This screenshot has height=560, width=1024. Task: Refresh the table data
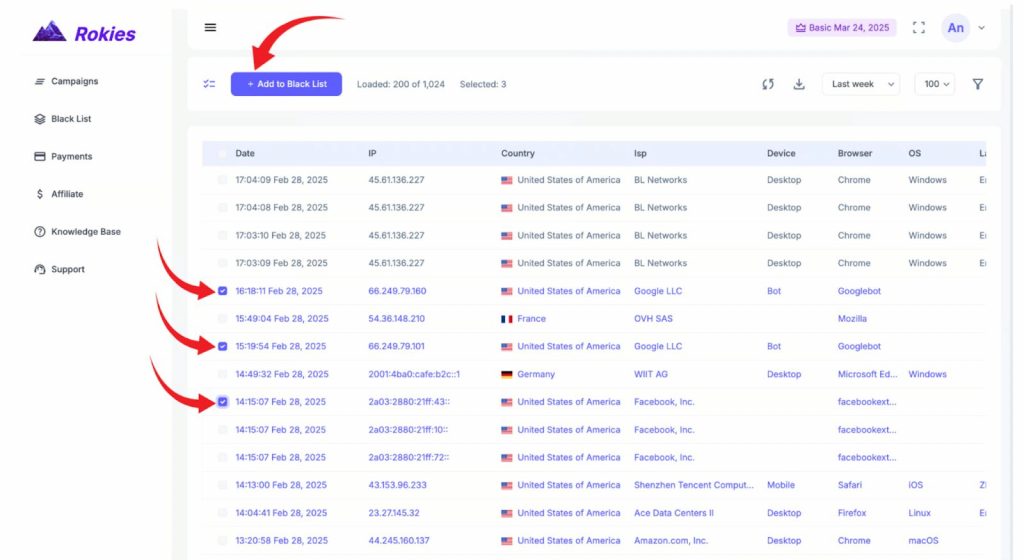(768, 84)
